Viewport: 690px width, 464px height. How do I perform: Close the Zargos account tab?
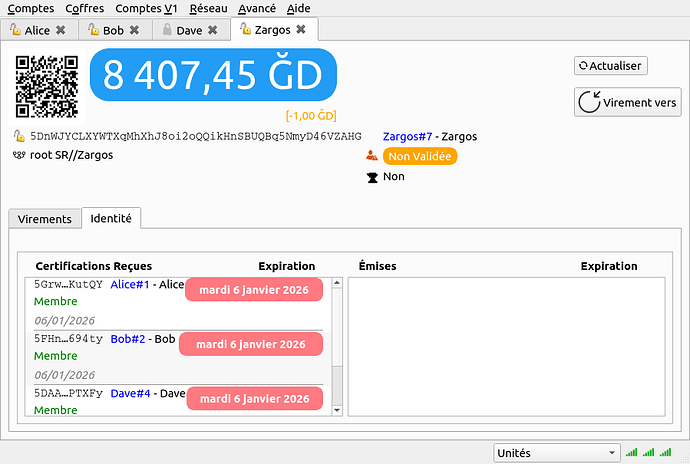(300, 30)
